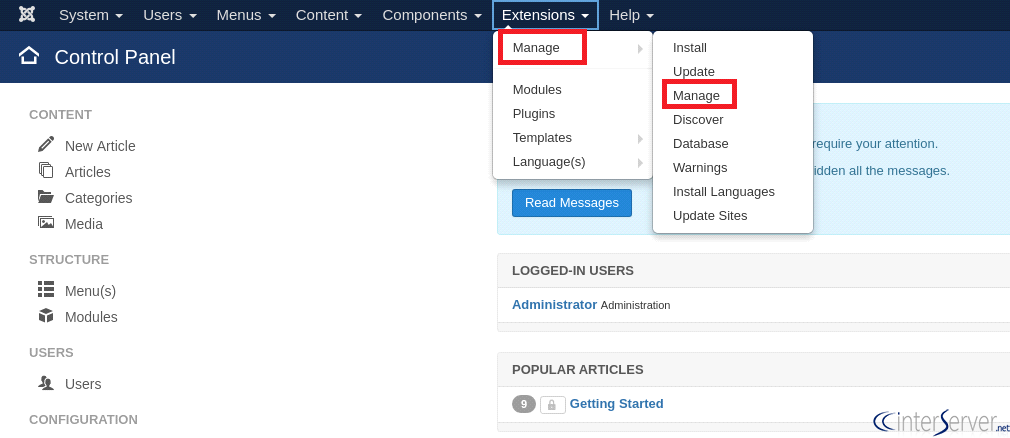Click the CONTENT sidebar heading
Viewport: 1010px width, 438px height.
61,115
